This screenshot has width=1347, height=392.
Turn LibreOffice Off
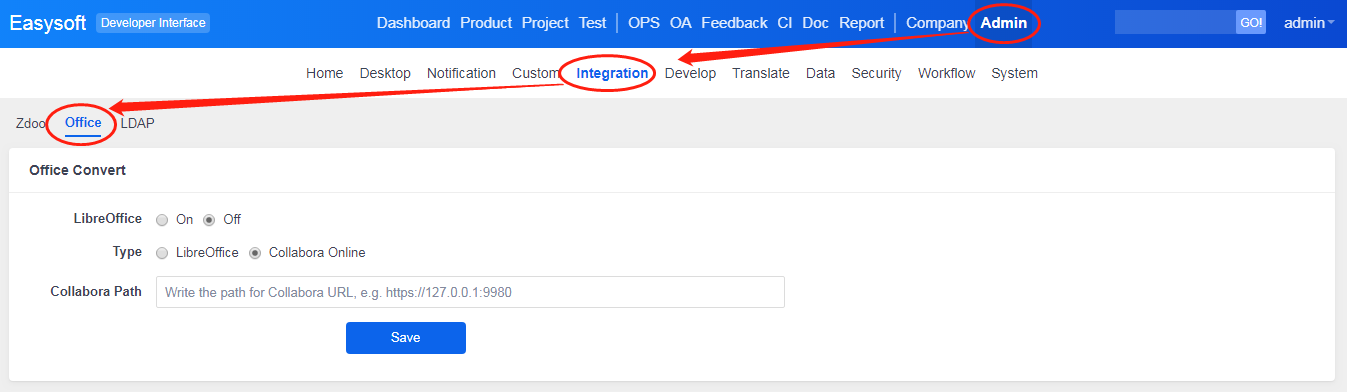[209, 220]
